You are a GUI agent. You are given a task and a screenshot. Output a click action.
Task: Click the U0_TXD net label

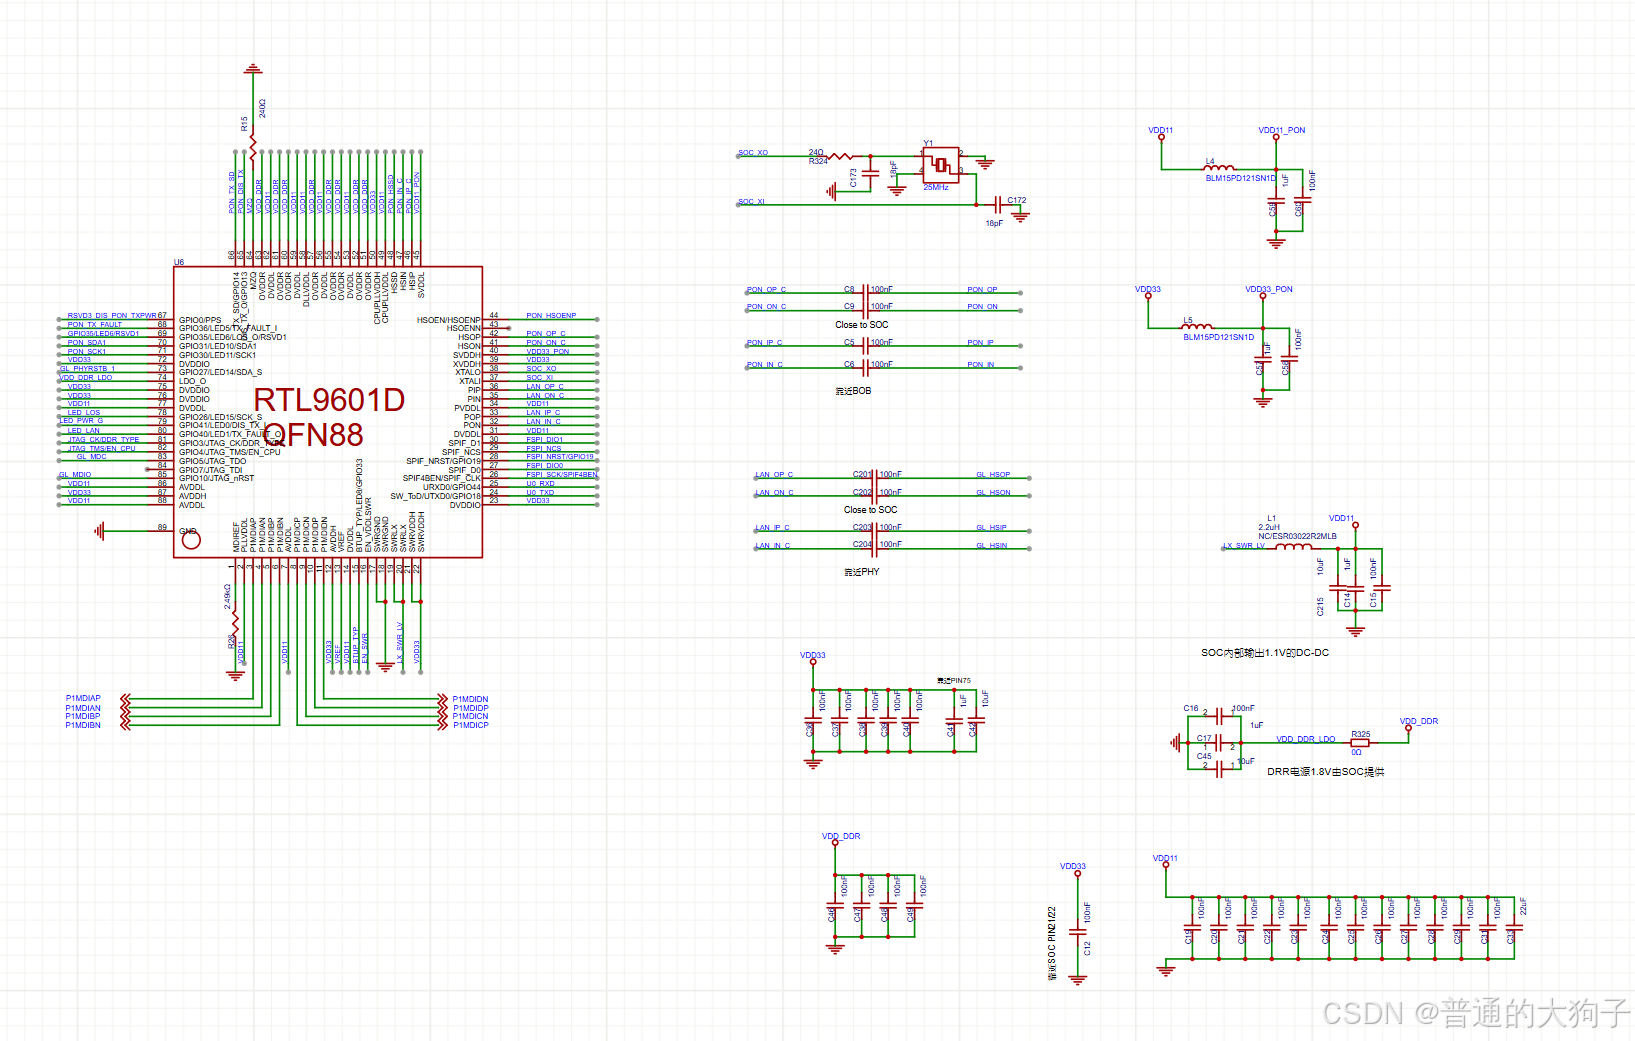pos(540,492)
